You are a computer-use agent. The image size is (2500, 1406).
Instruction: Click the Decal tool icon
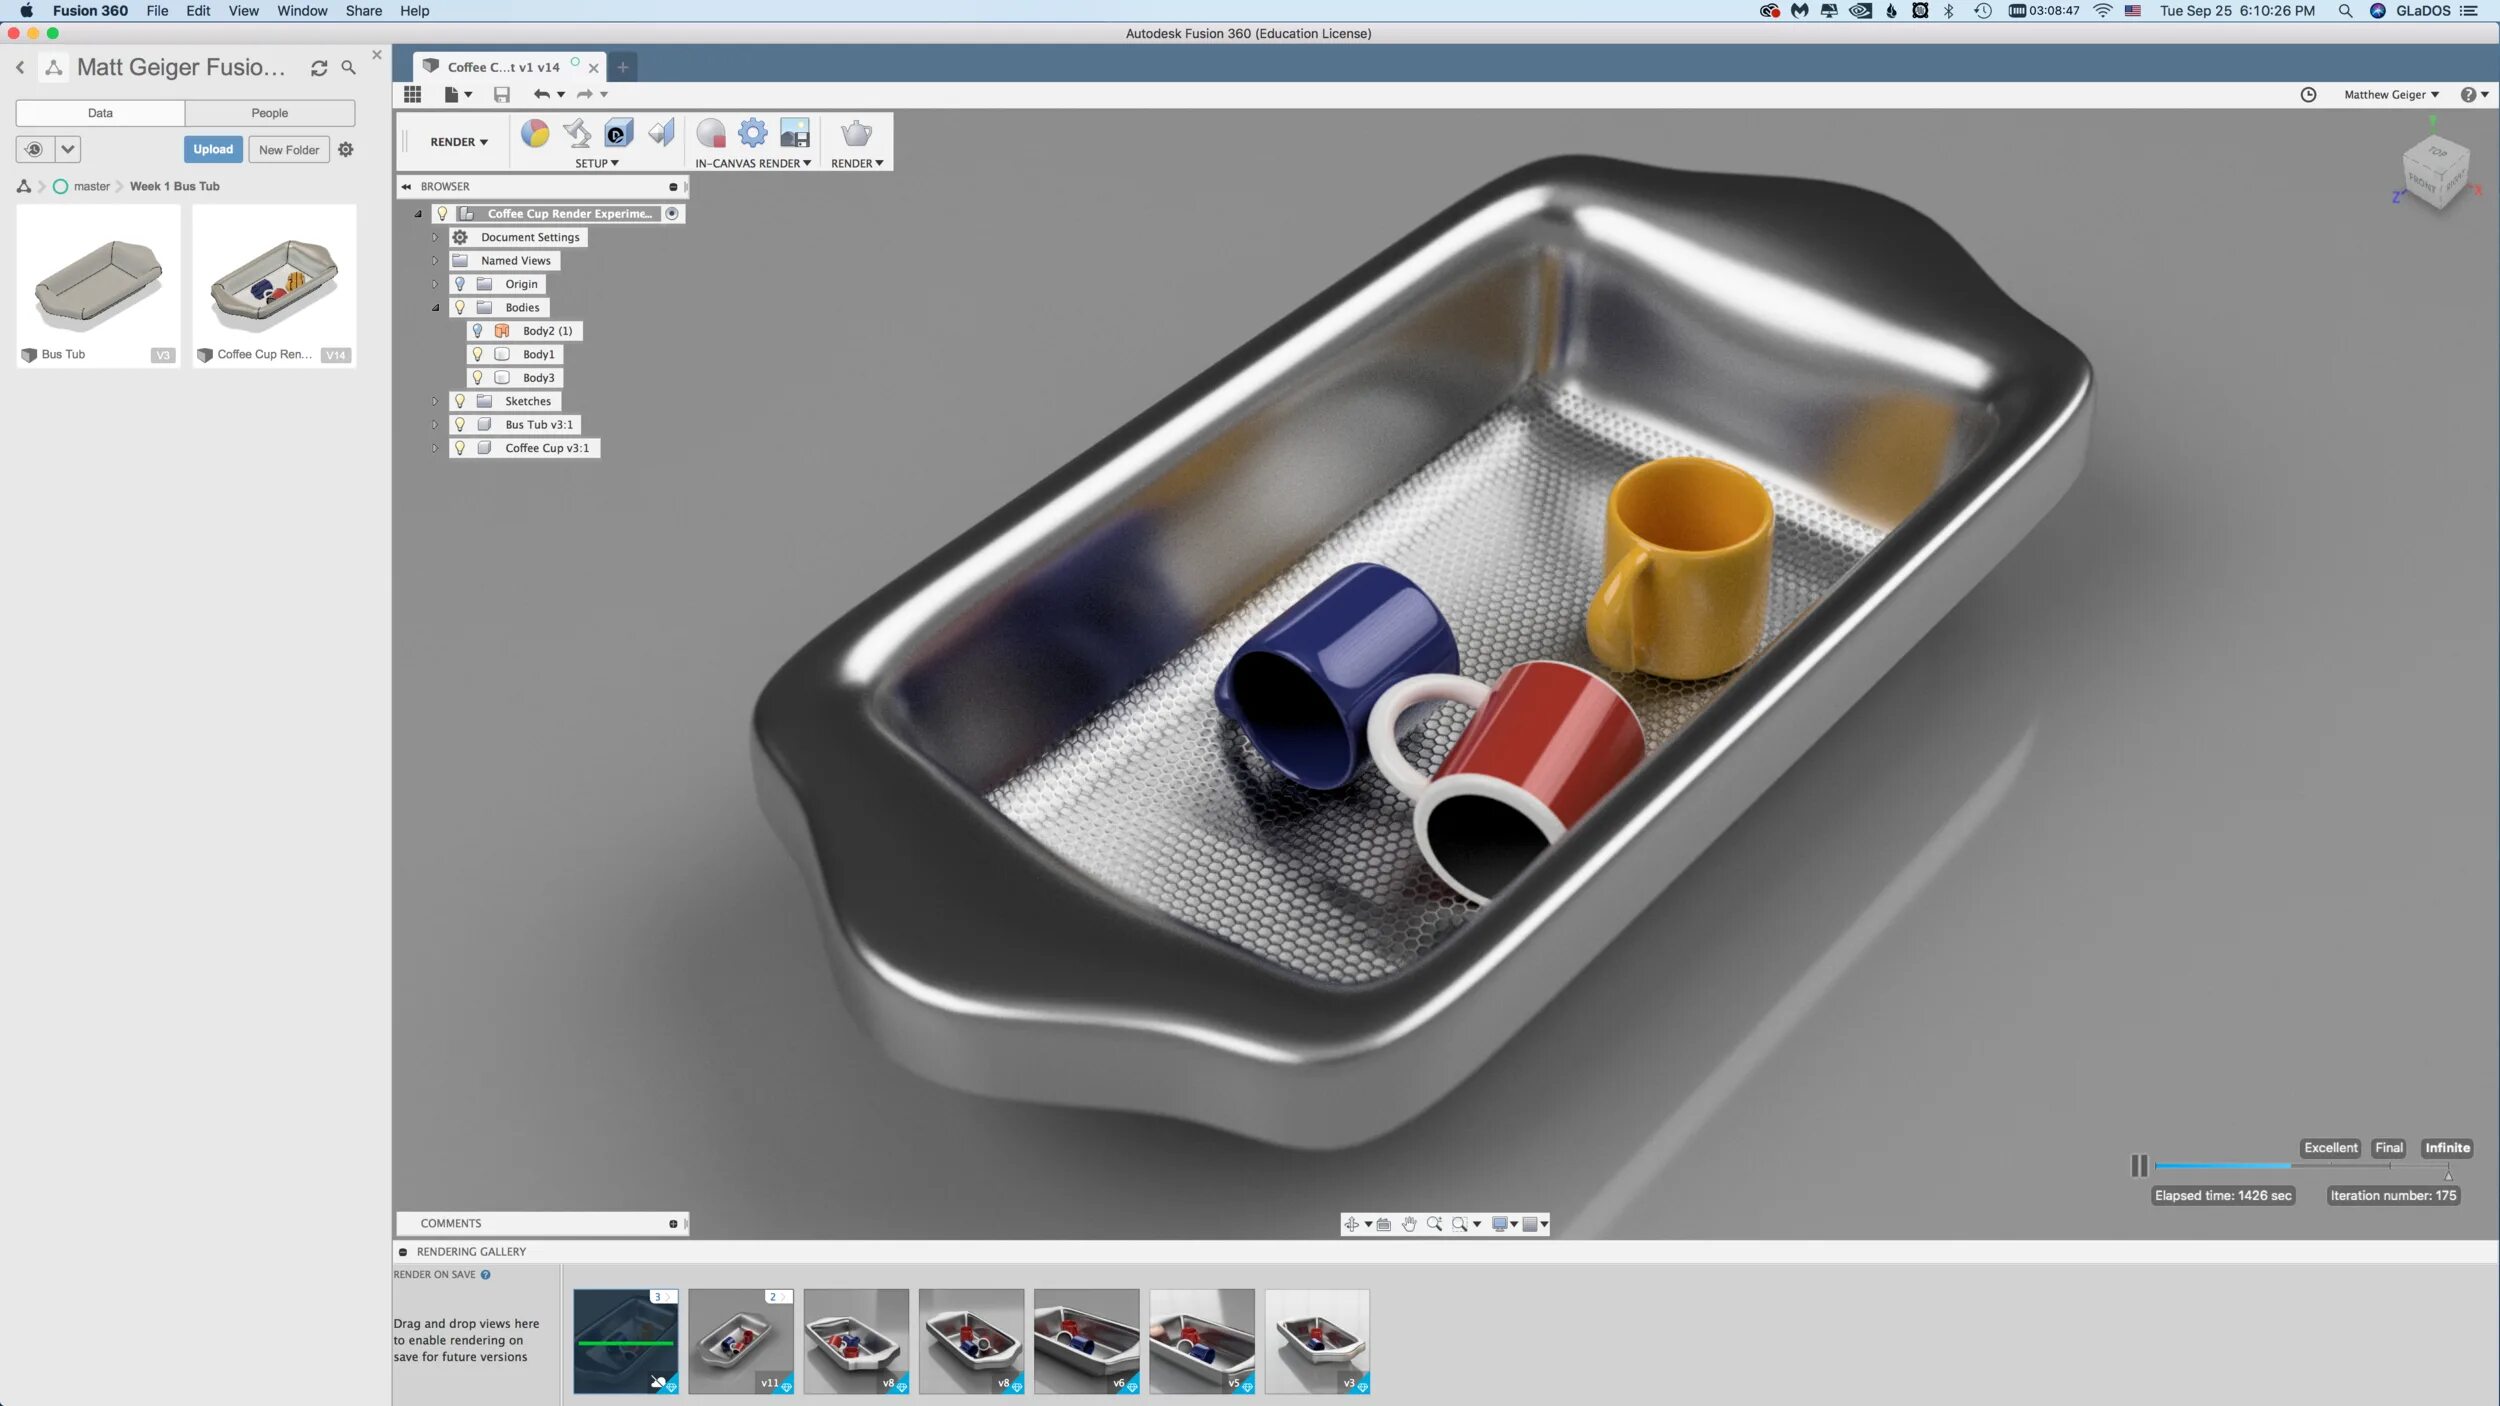click(618, 133)
